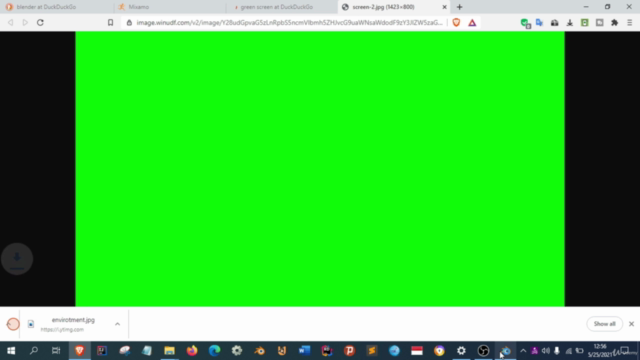The width and height of the screenshot is (640, 360).
Task: Open the download arrow extension
Action: point(569,23)
